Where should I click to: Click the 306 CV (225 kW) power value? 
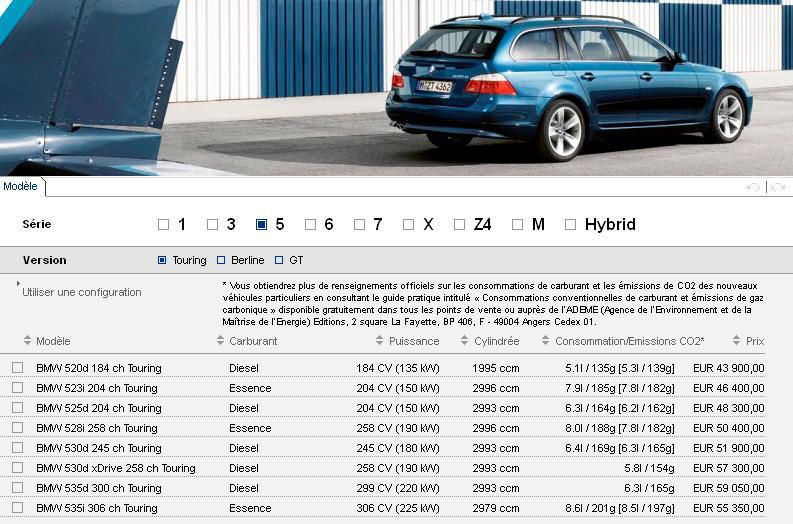(398, 508)
